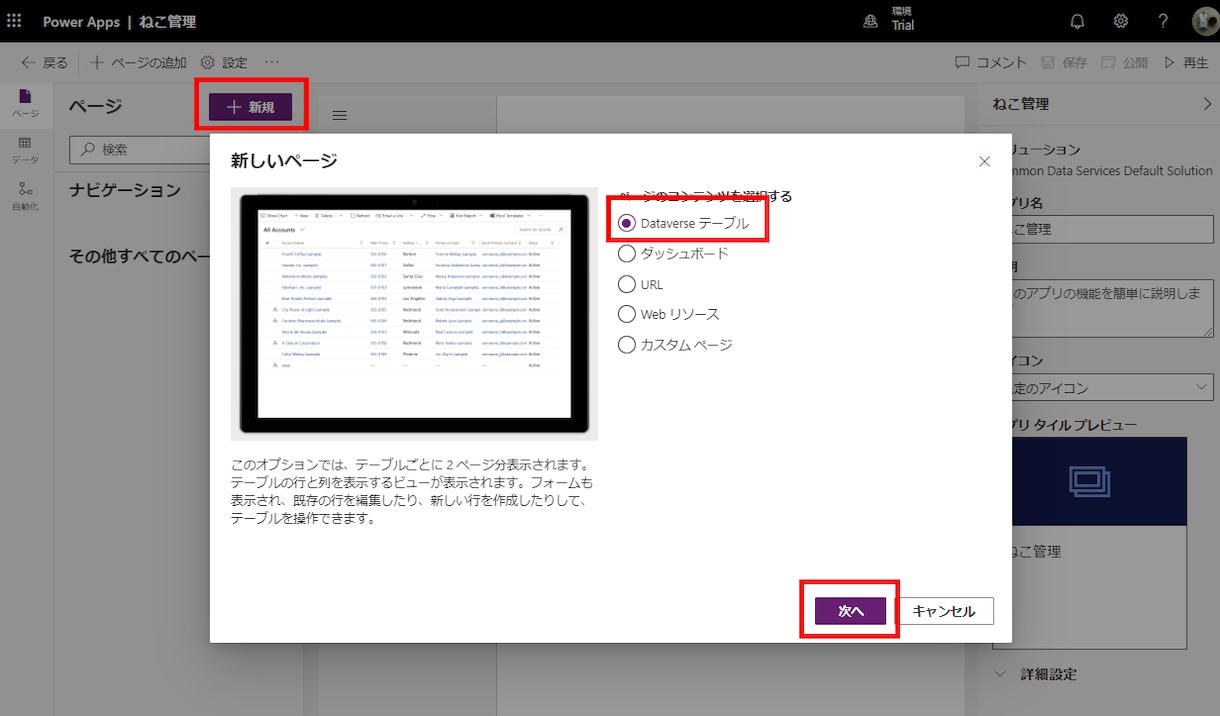Viewport: 1220px width, 716px height.
Task: Open the help question mark
Action: 1163,21
